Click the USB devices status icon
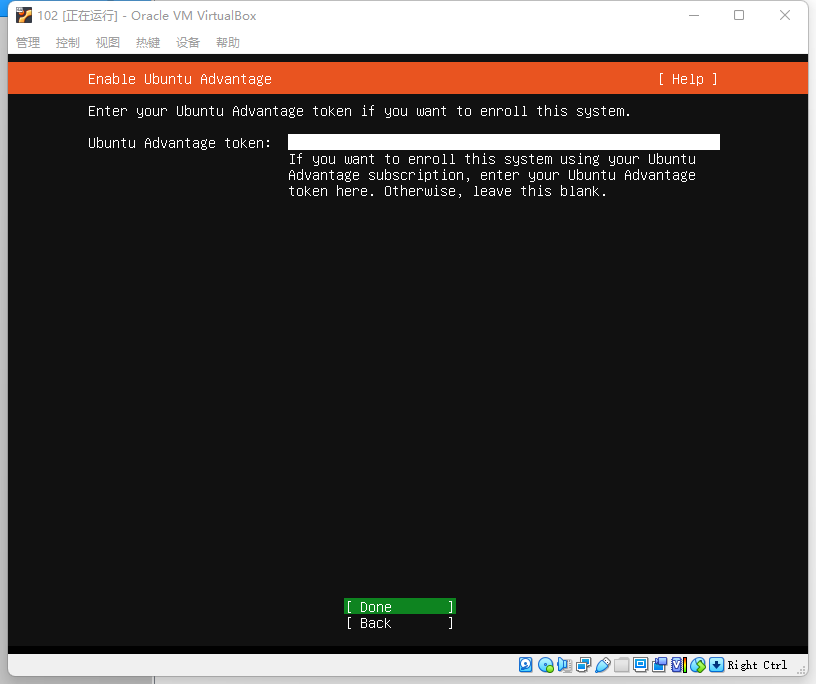816x684 pixels. coord(603,665)
